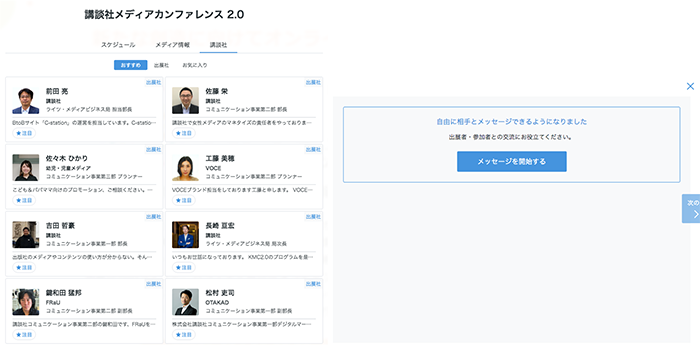This screenshot has height=364, width=700.
Task: Click the 幼児・児童メディア affiliation text
Action: coord(68,168)
